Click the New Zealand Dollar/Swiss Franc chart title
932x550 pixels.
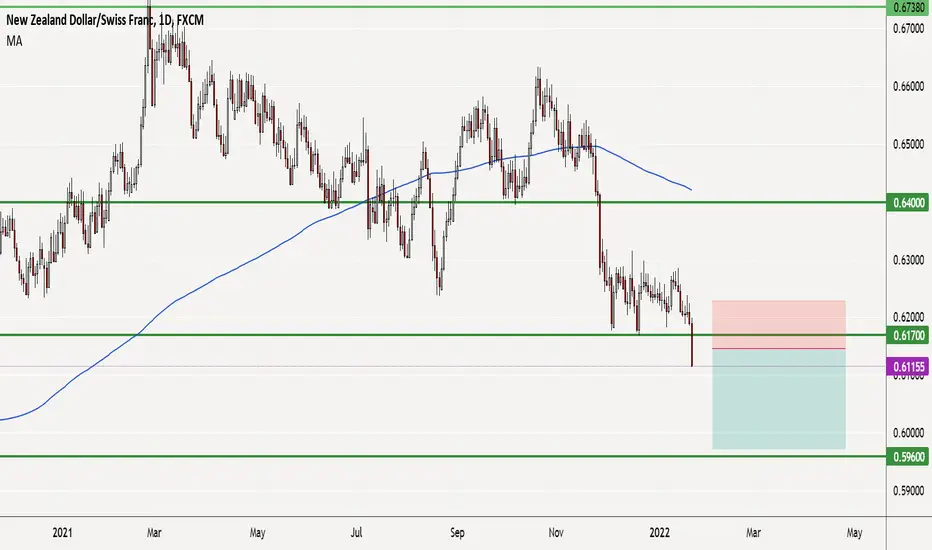(105, 20)
